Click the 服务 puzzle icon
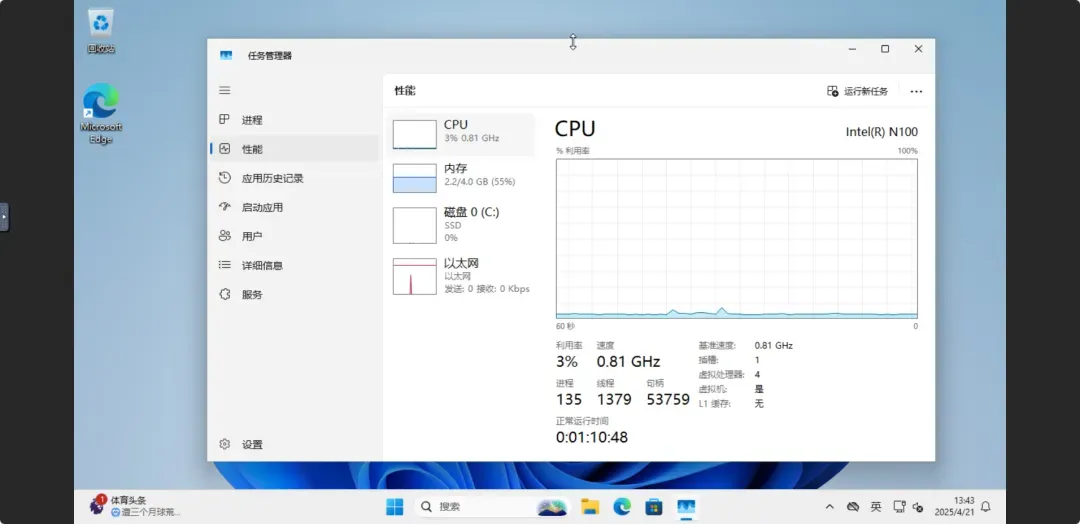 (225, 294)
